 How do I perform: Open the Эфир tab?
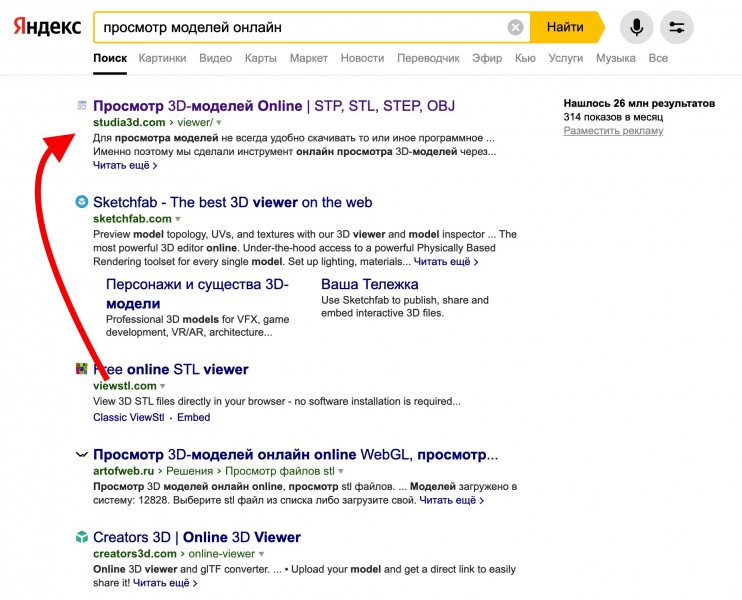pos(487,58)
